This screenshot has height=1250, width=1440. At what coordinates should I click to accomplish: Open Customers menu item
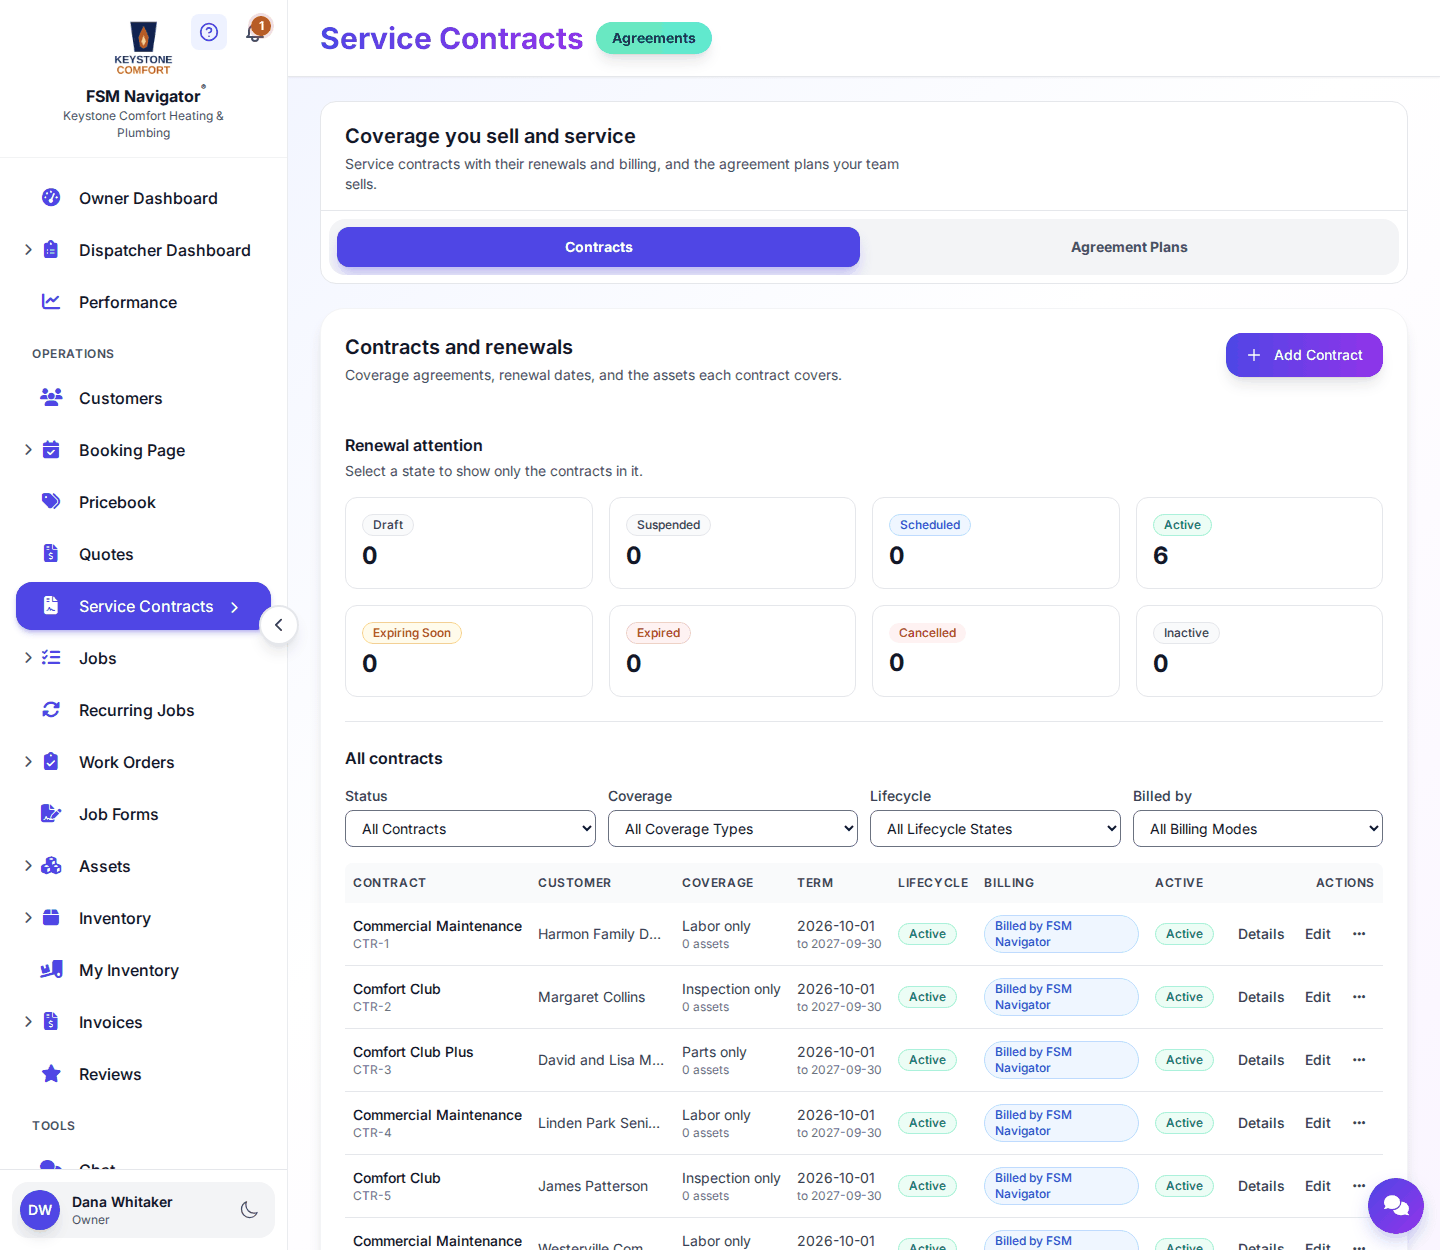pos(143,398)
